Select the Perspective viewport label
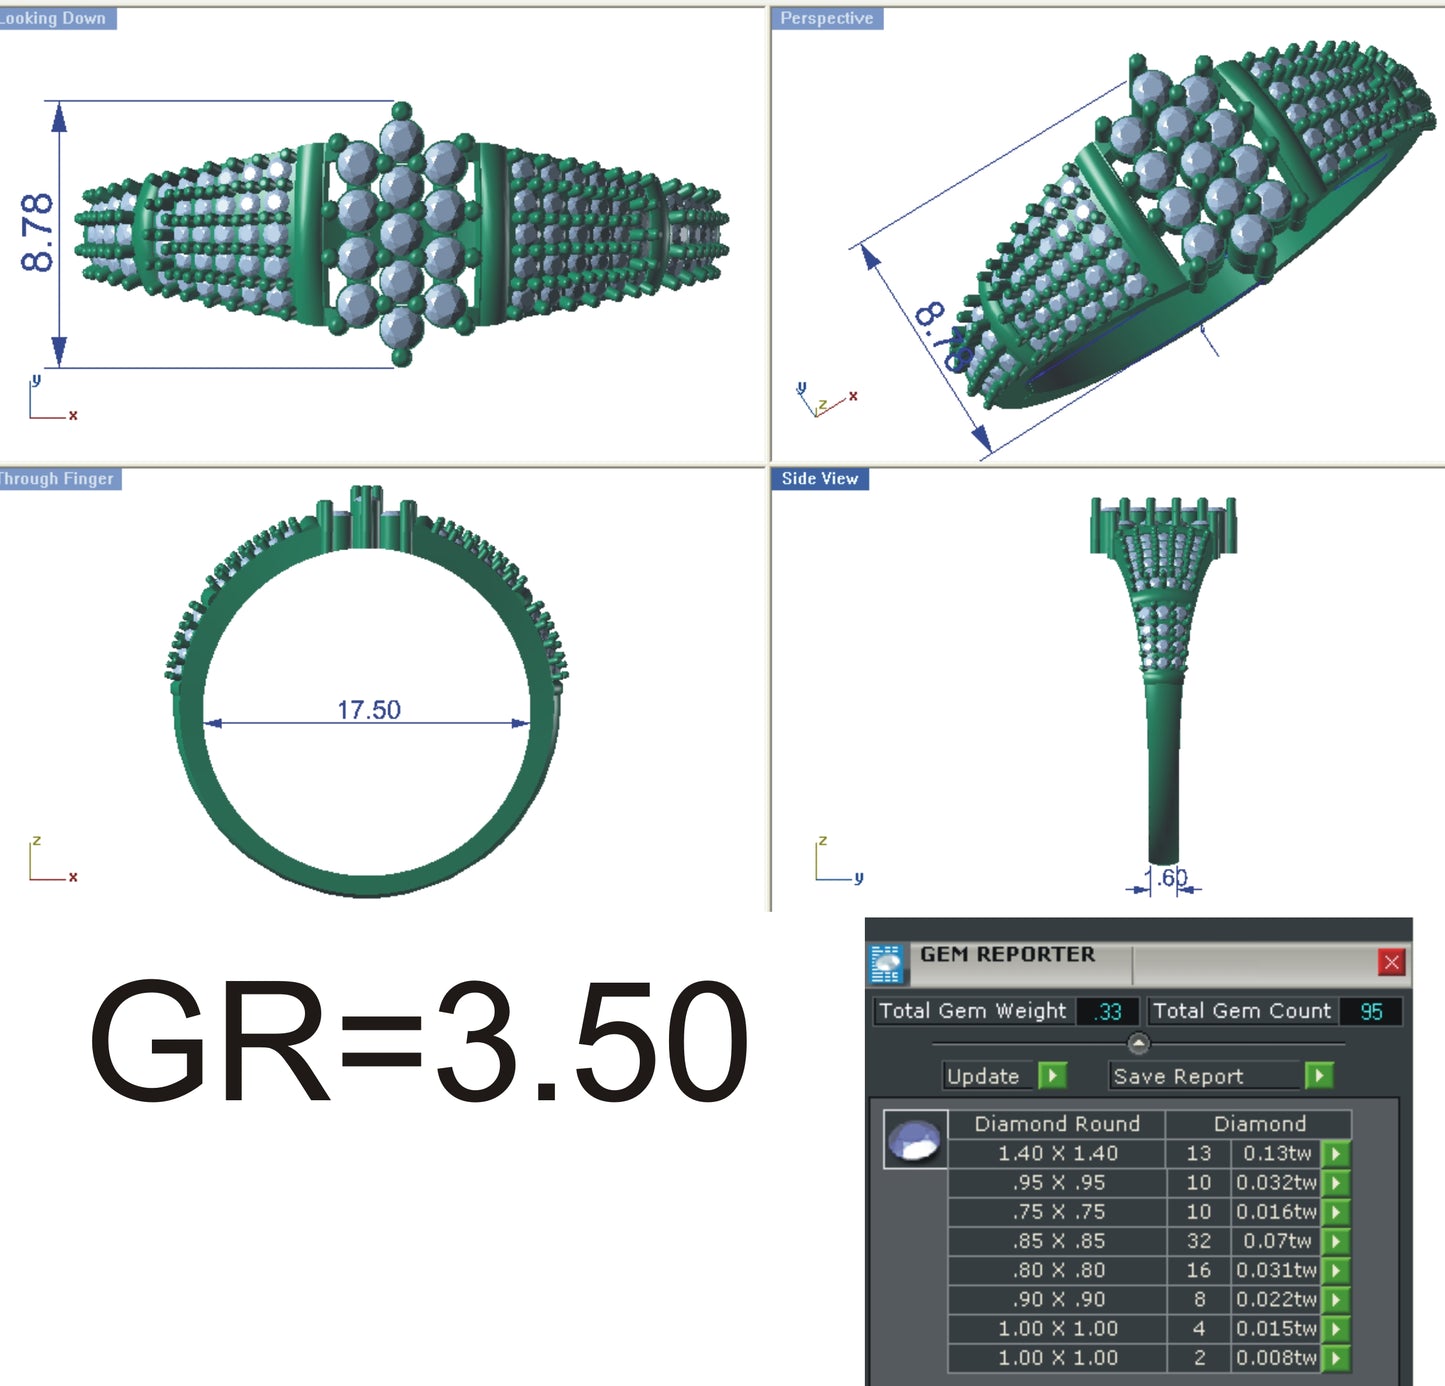Image resolution: width=1445 pixels, height=1386 pixels. point(826,17)
